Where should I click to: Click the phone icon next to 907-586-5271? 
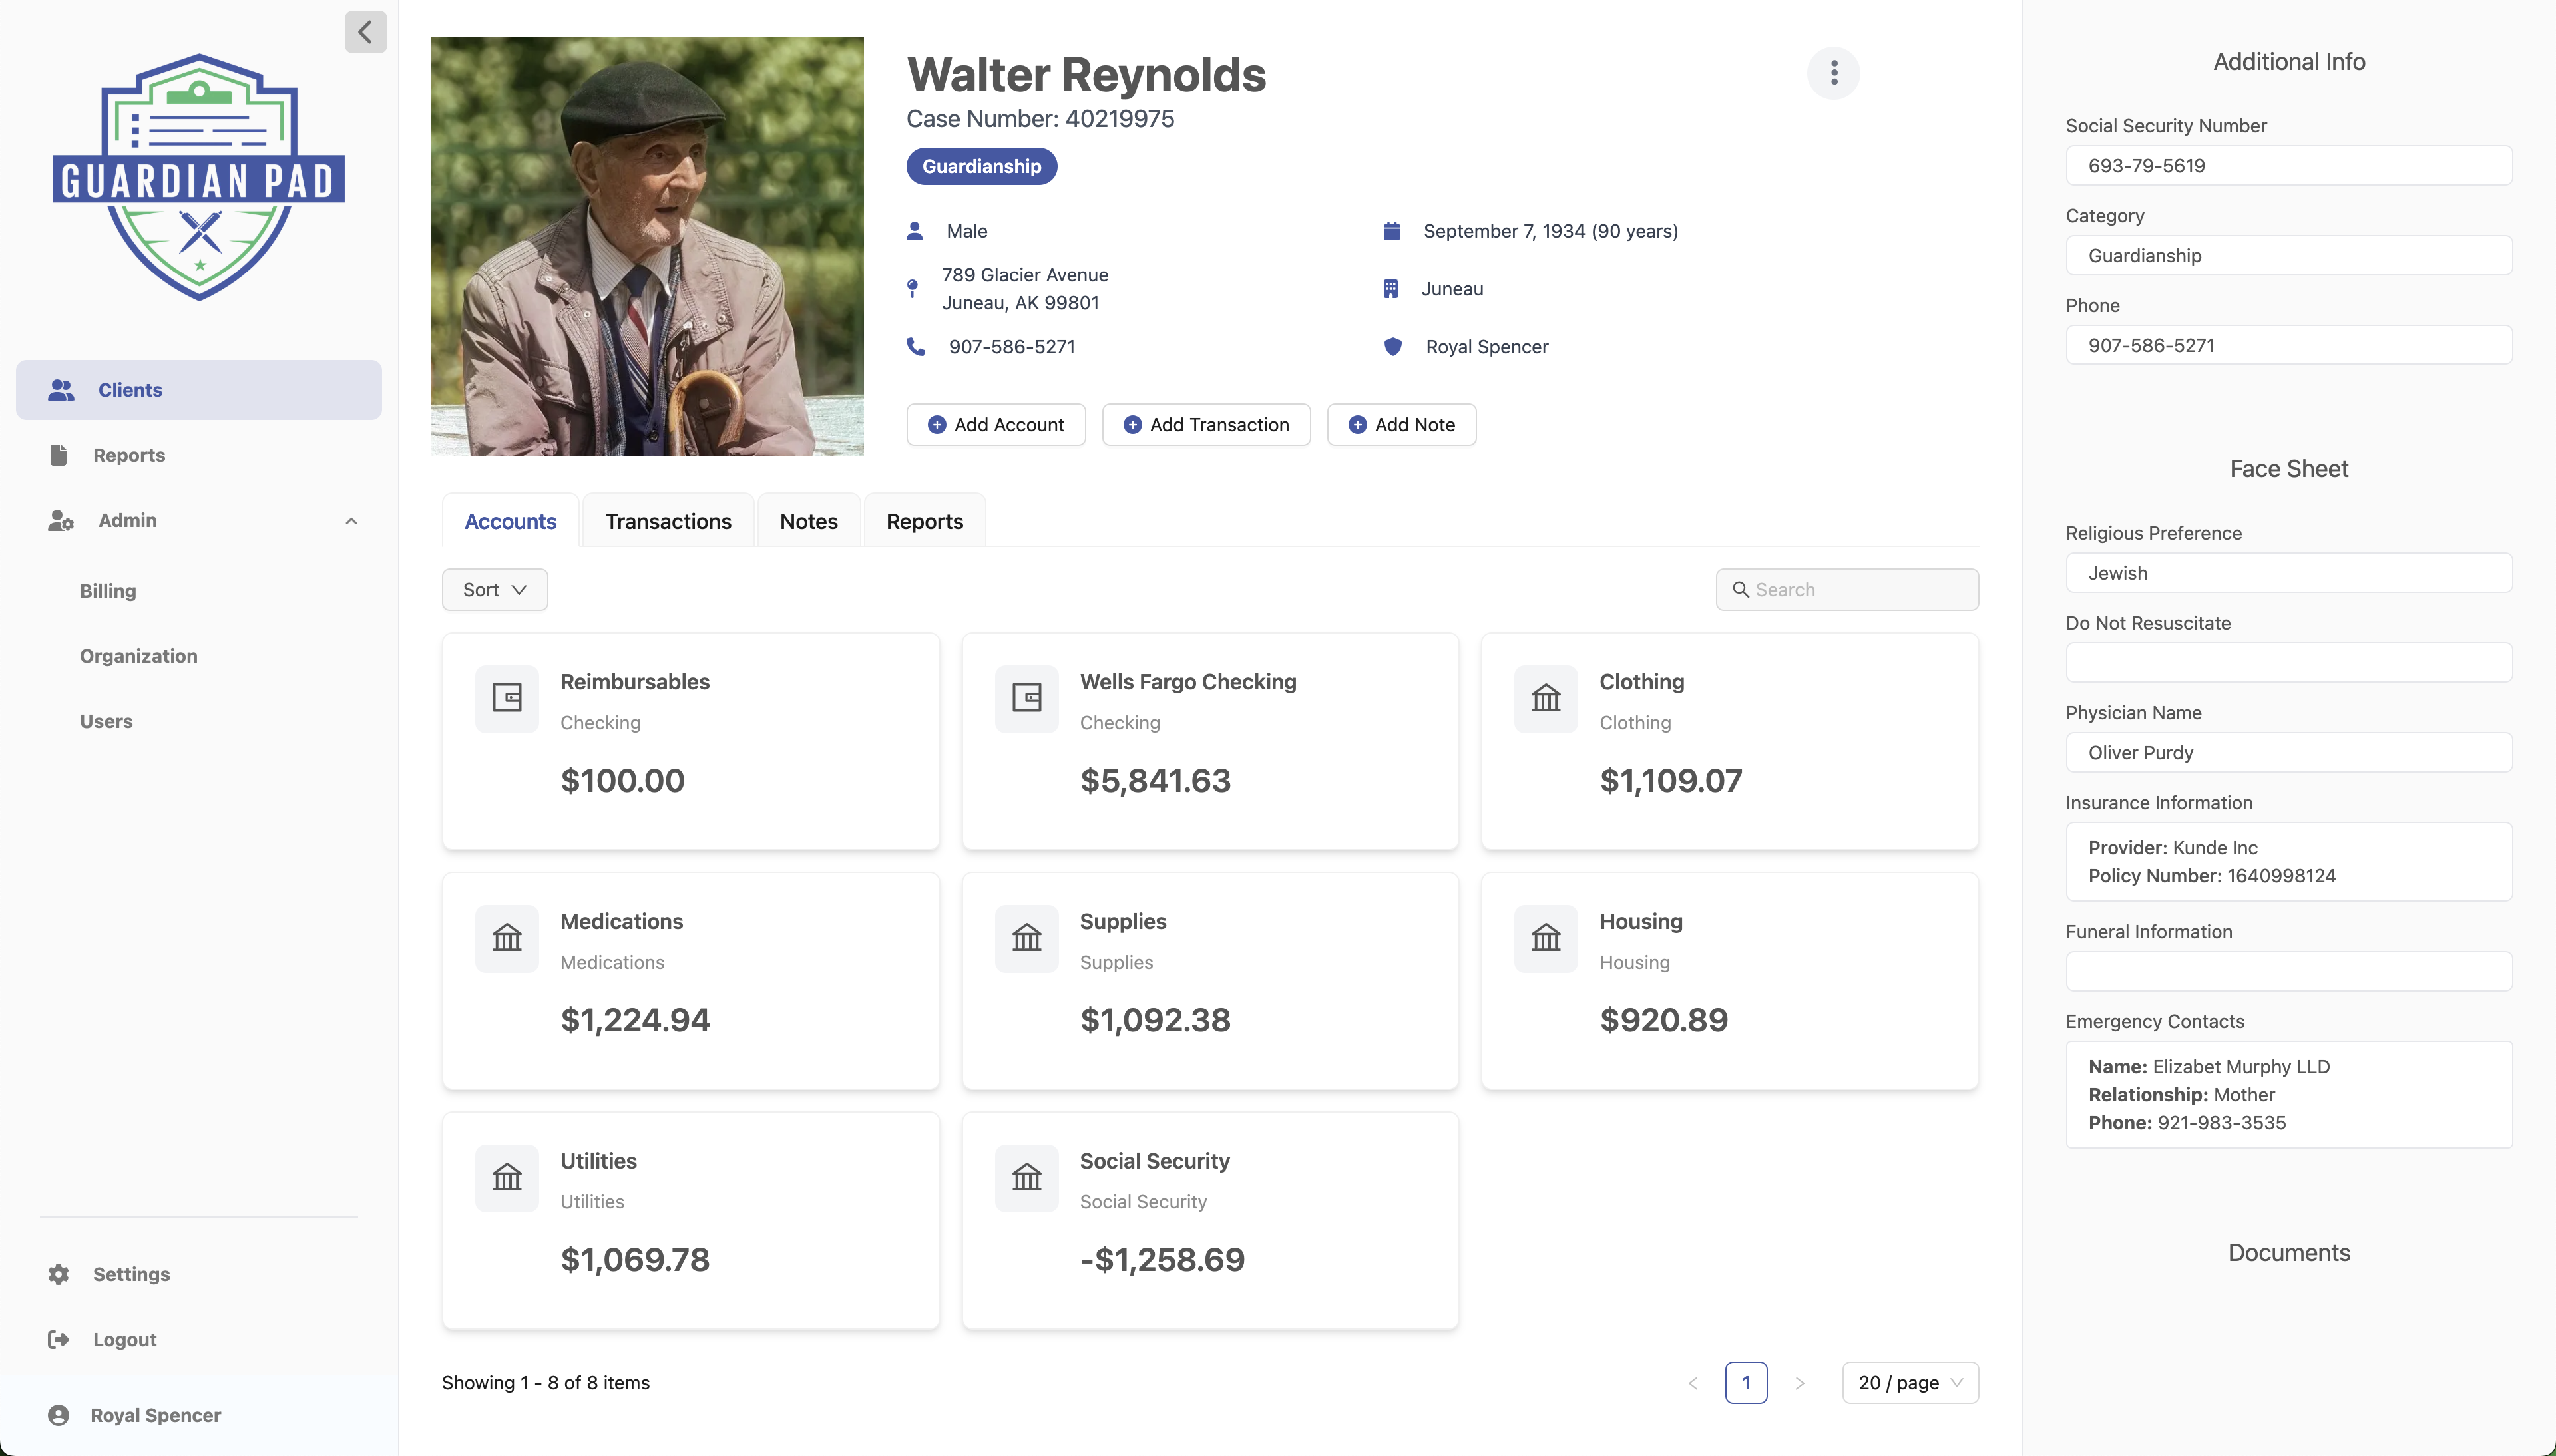pos(916,347)
